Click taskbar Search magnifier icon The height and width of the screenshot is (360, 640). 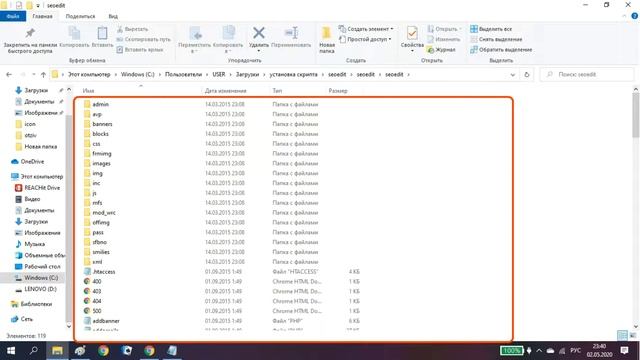pos(33,351)
